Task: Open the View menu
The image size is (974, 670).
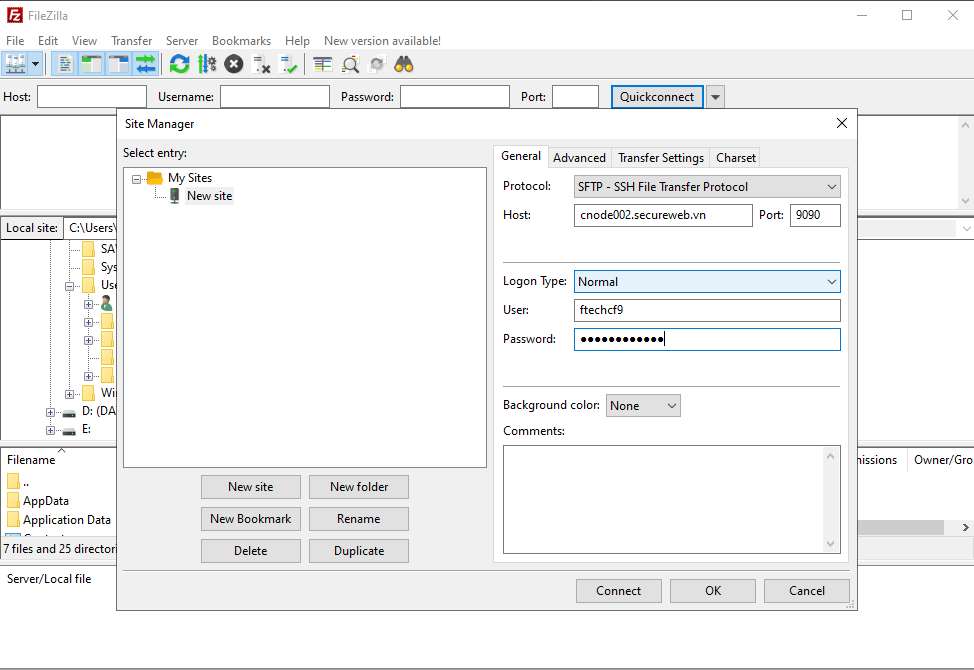Action: (x=84, y=41)
